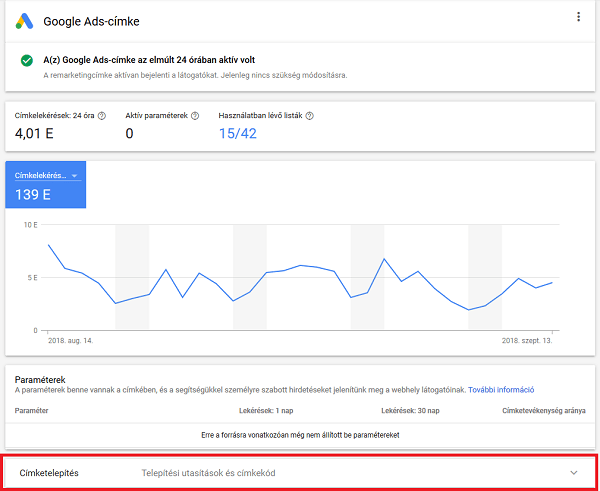Click the tag active in 24 hours headline
600x491 pixels.
[x=149, y=60]
